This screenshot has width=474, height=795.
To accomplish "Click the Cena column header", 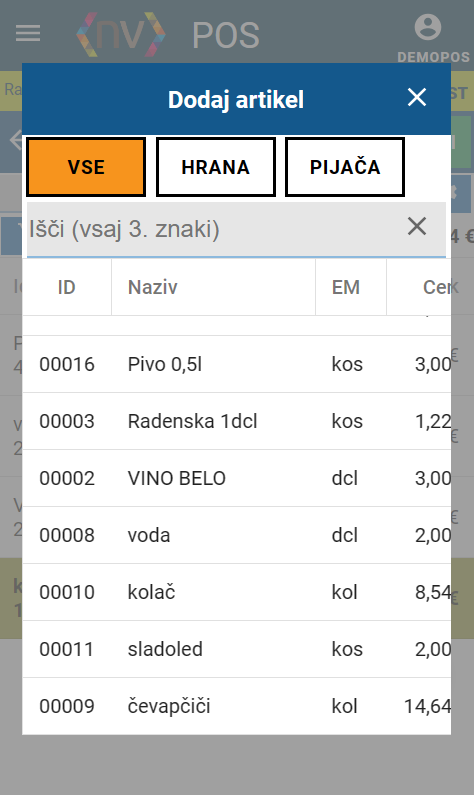I will click(419, 287).
